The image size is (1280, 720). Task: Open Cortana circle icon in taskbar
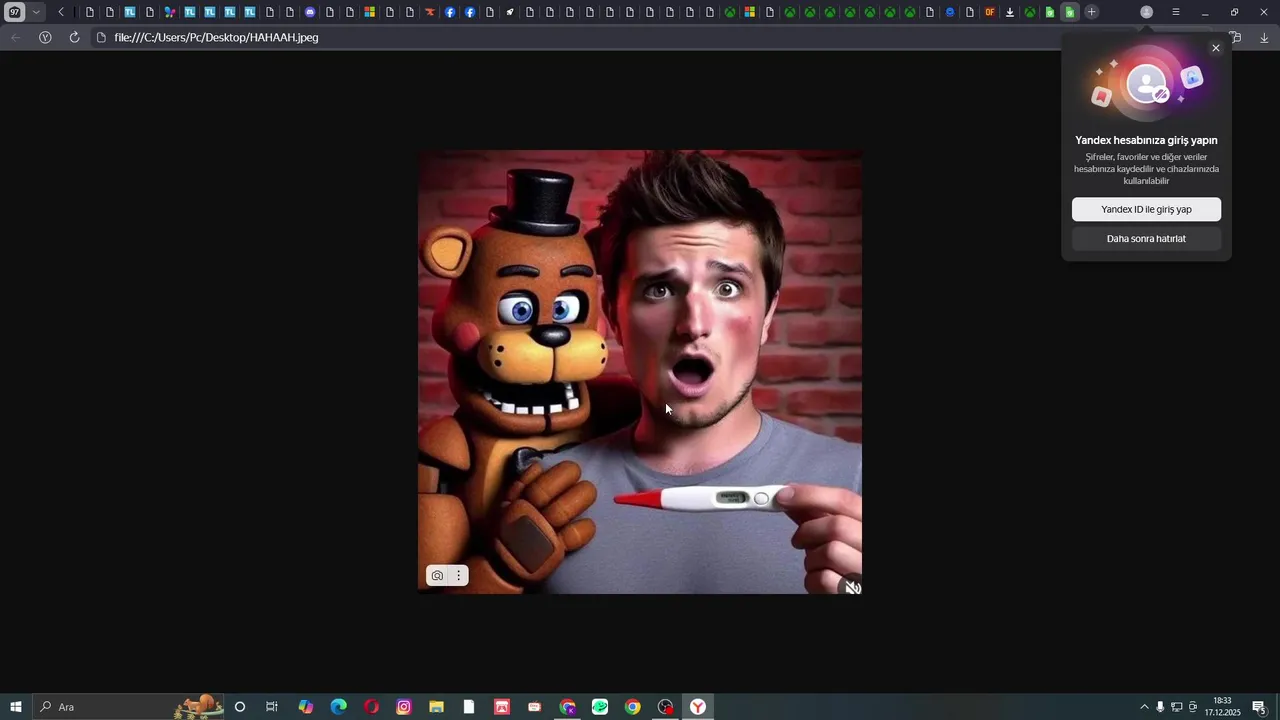click(240, 707)
